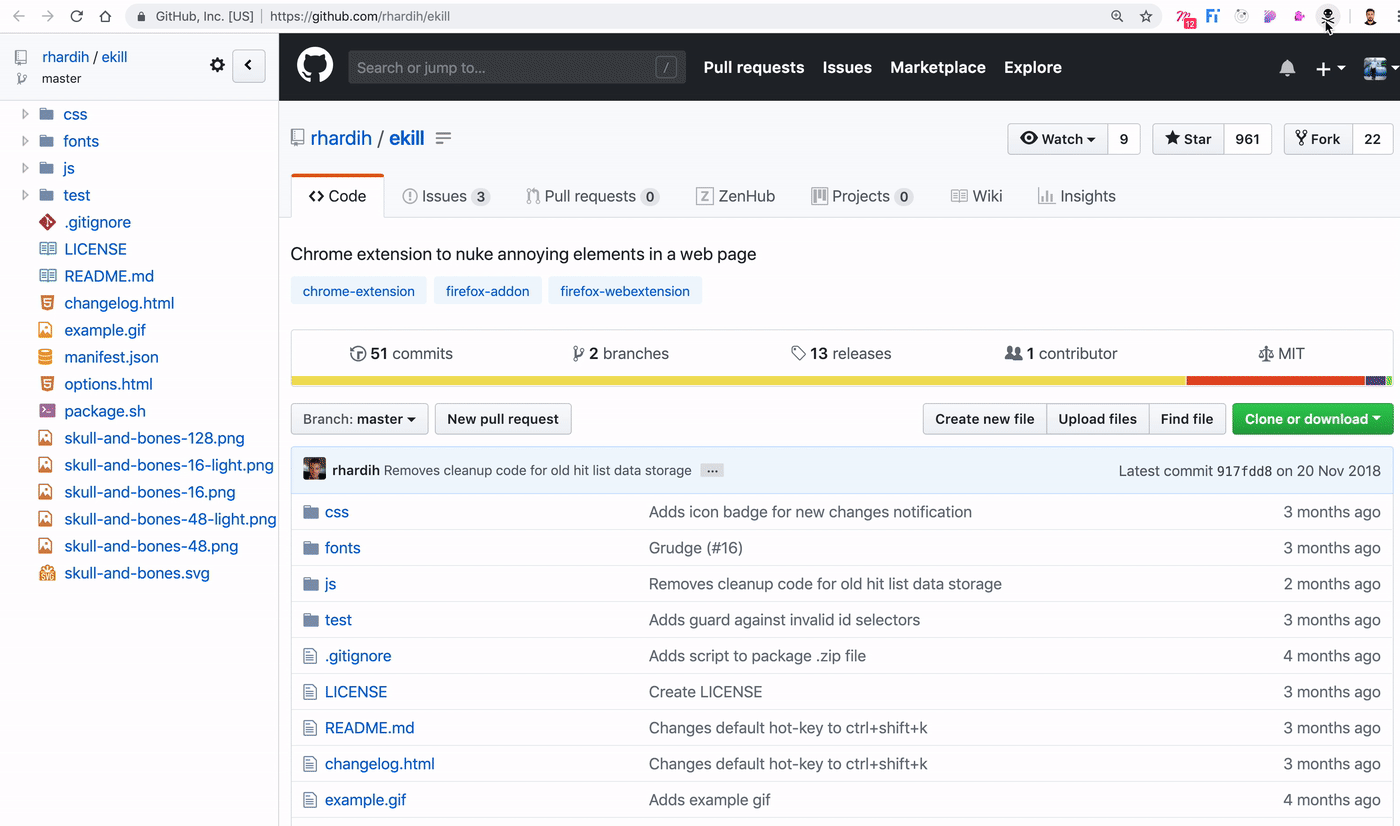1400x826 pixels.
Task: Open .gitignore in sidebar tree
Action: (97, 222)
